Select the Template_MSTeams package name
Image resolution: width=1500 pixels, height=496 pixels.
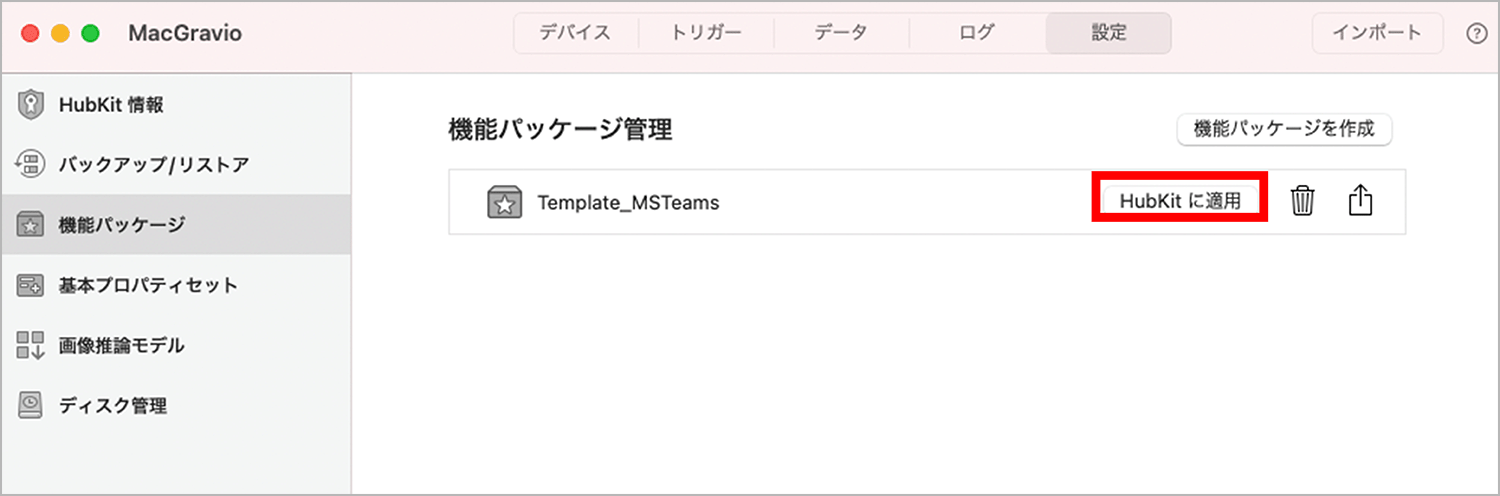628,203
